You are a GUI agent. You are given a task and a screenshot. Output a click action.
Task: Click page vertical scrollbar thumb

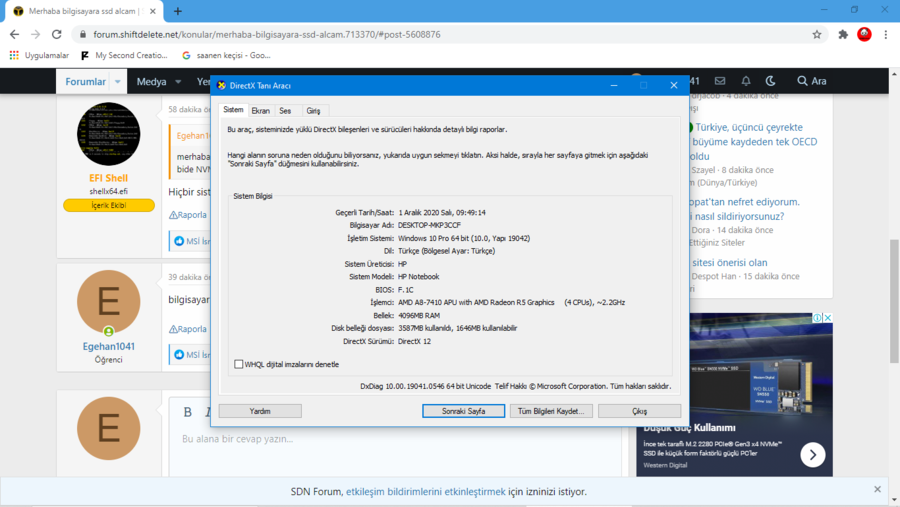coord(894,301)
